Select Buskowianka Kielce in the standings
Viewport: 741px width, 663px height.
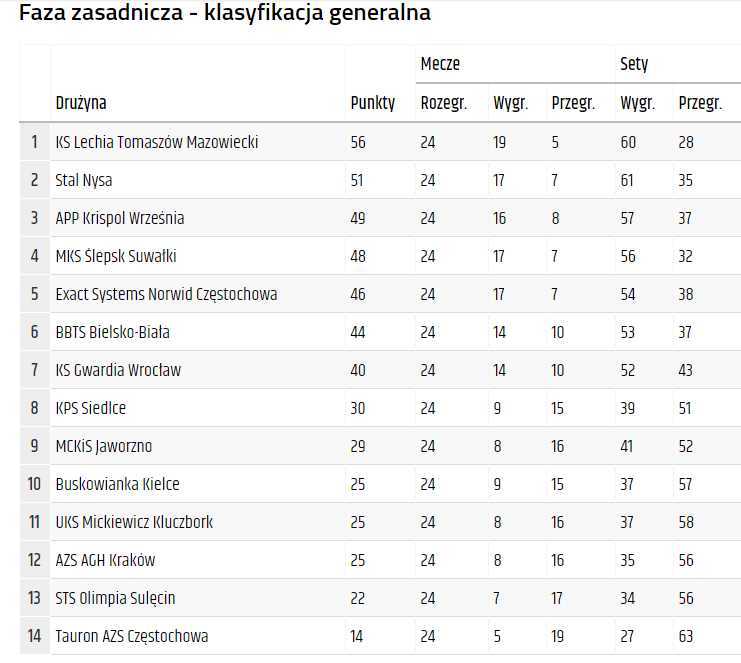(118, 484)
